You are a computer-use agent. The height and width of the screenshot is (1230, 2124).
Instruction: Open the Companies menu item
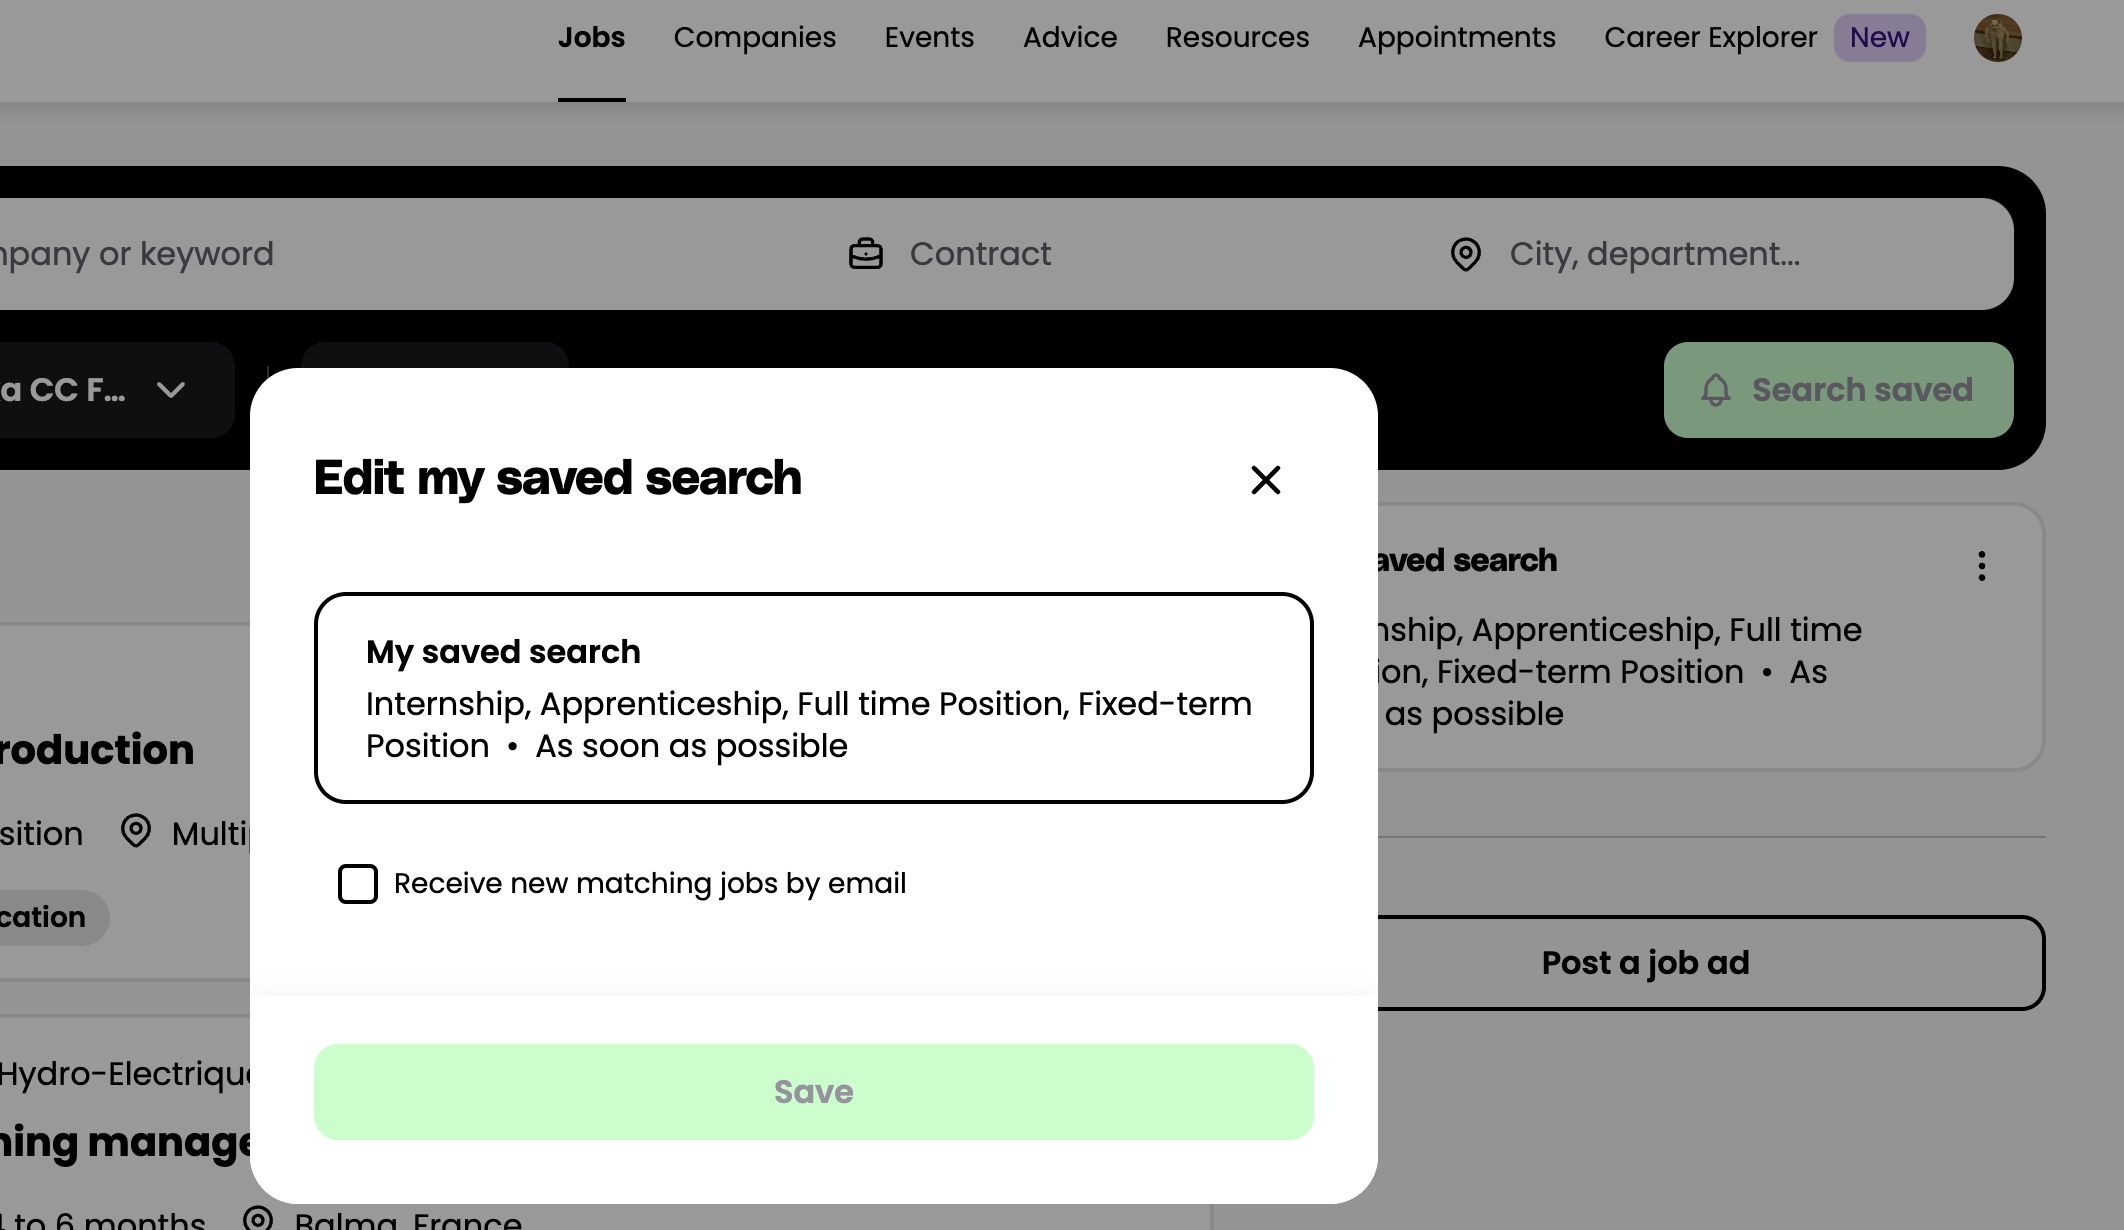[x=754, y=38]
